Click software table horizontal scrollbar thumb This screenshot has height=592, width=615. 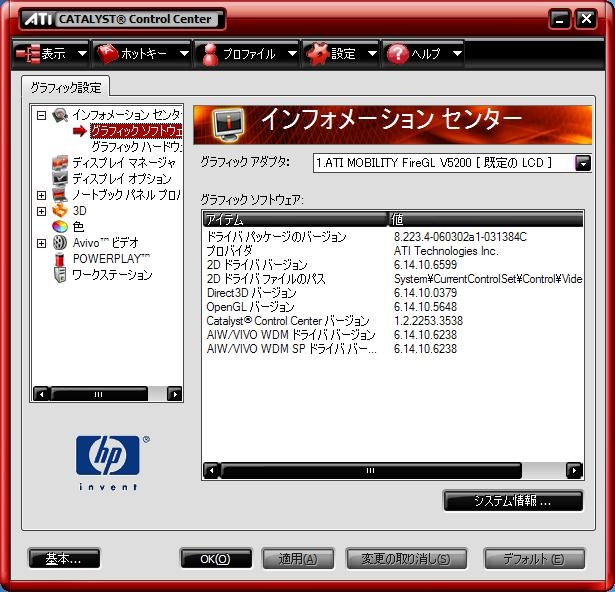(371, 470)
